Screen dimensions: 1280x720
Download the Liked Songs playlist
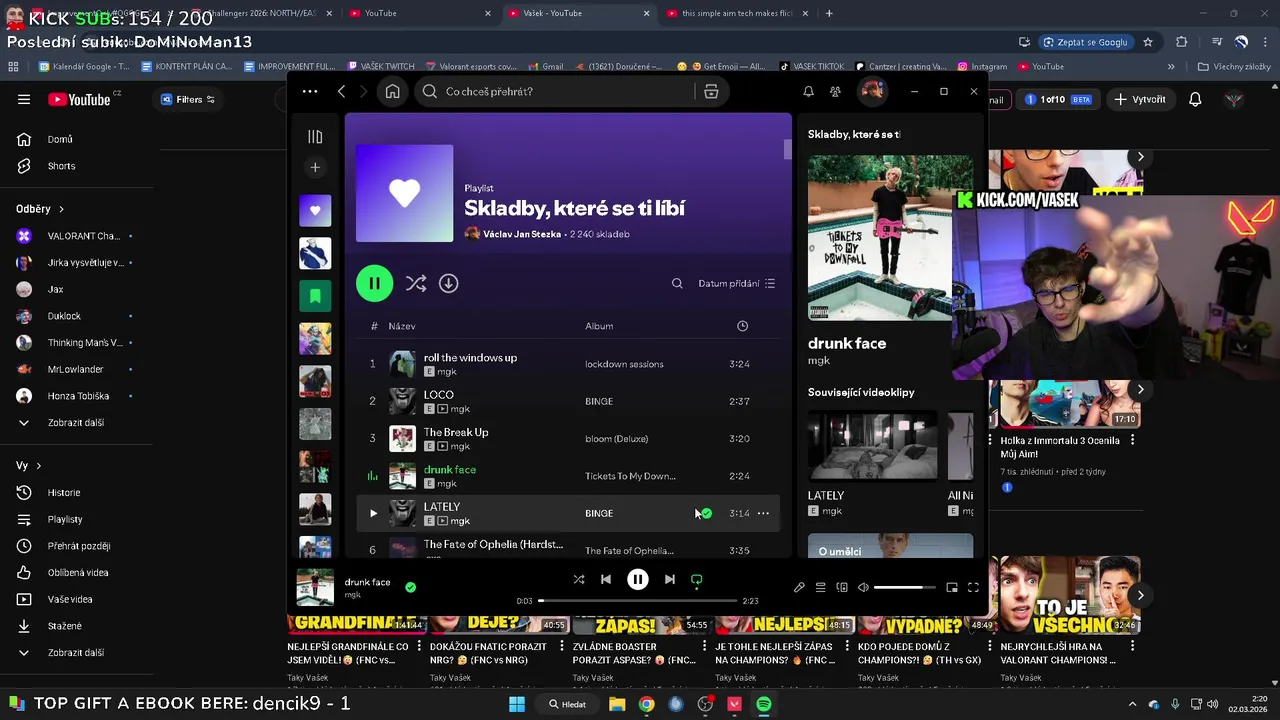click(x=448, y=283)
